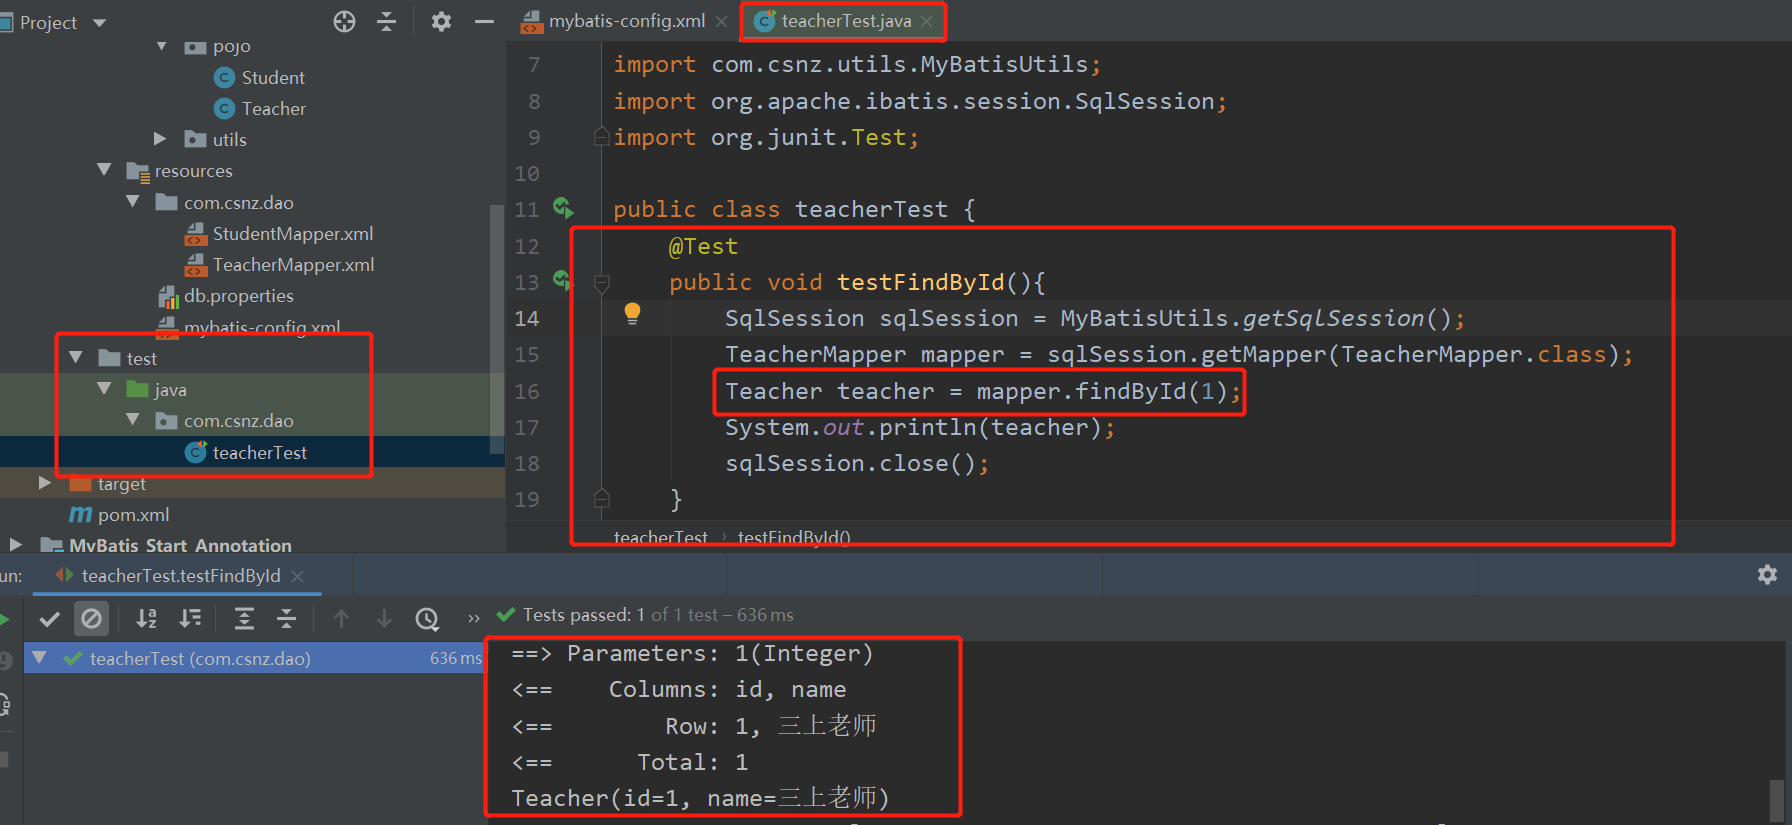Expand MyBatis Start Annotation module

(15, 545)
